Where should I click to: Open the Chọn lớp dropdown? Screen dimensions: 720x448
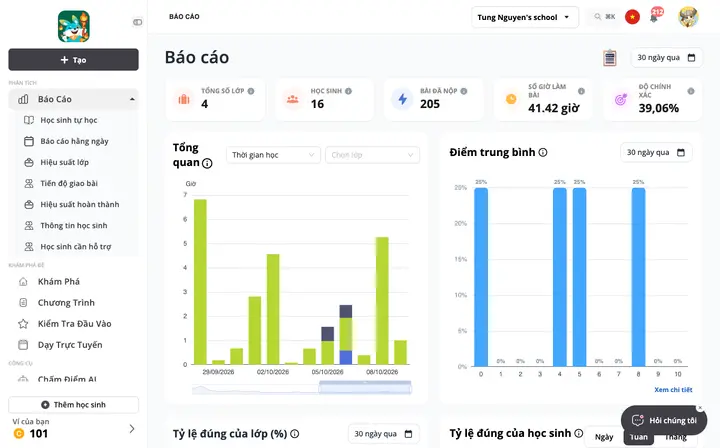pos(372,155)
